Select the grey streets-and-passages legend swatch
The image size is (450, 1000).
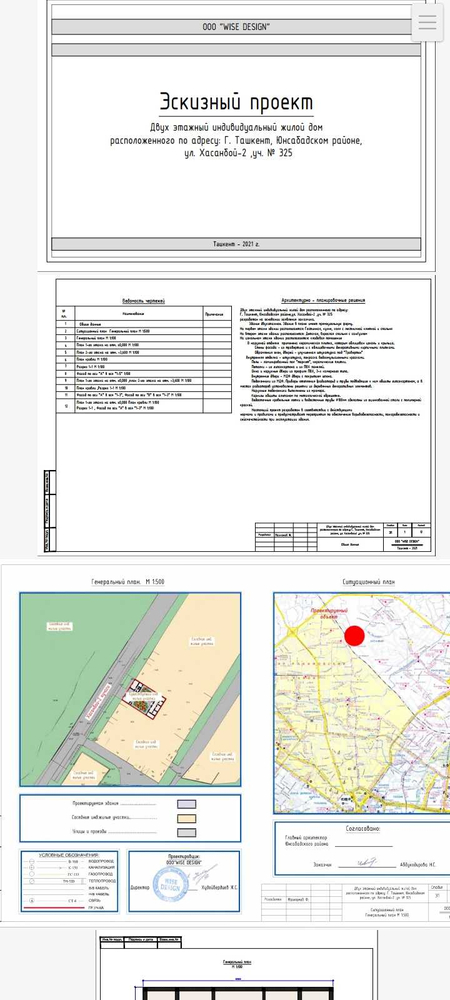(186, 833)
